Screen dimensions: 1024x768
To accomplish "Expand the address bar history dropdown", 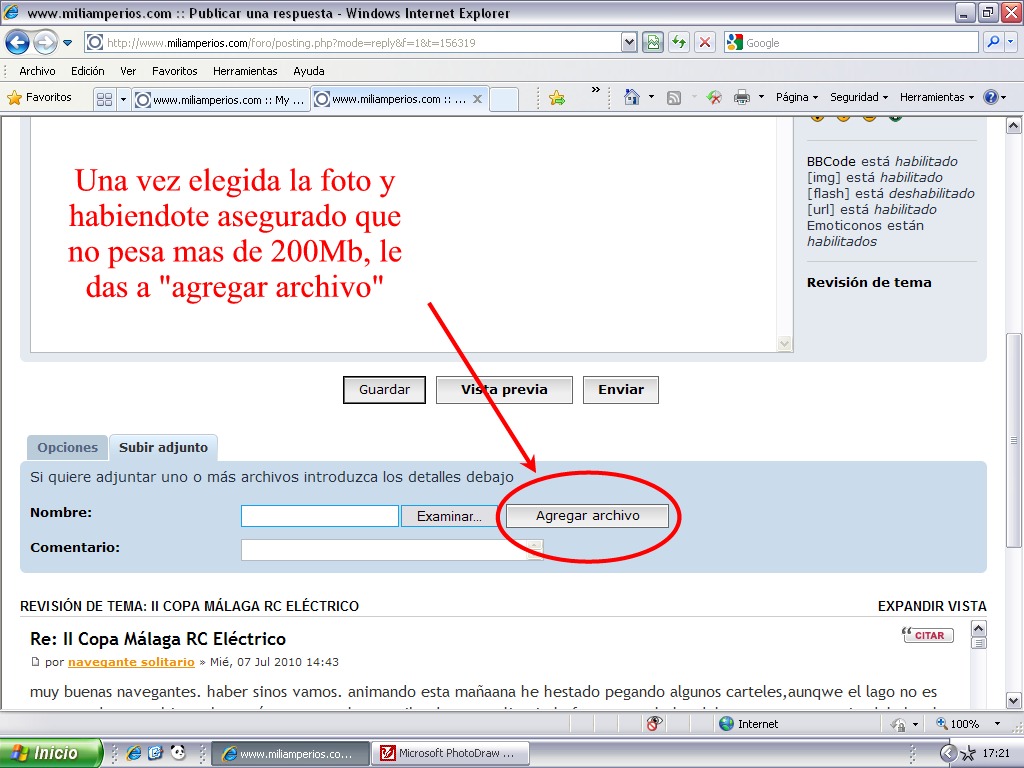I will pyautogui.click(x=628, y=43).
